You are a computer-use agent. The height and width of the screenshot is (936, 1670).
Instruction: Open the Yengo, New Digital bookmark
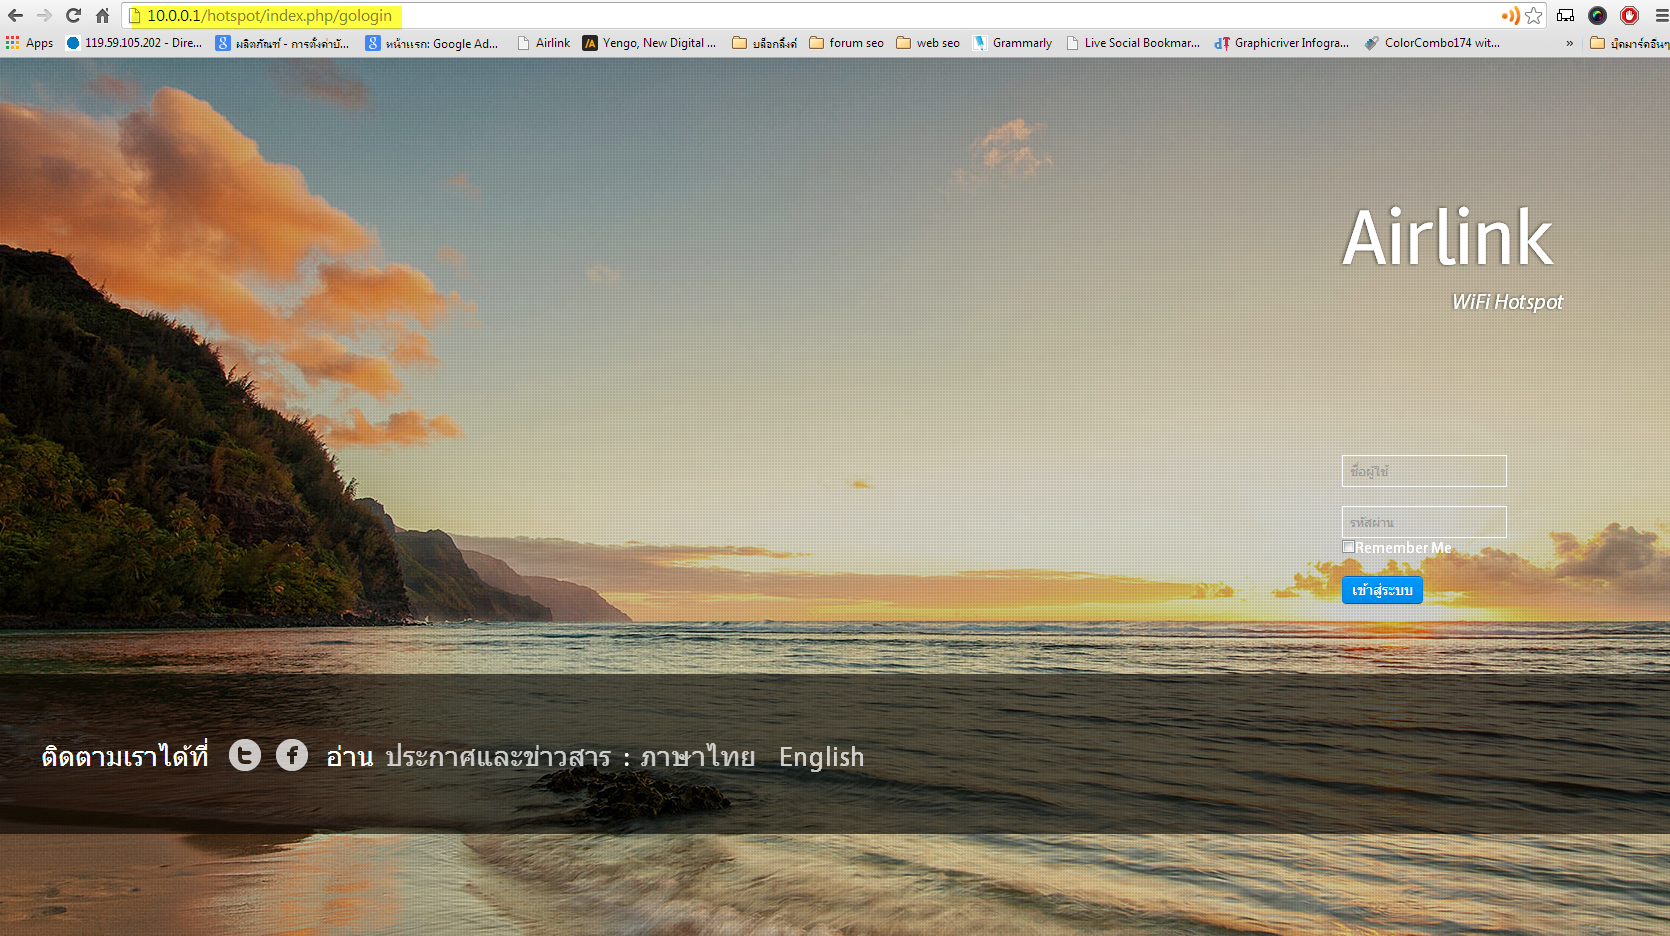click(x=650, y=43)
